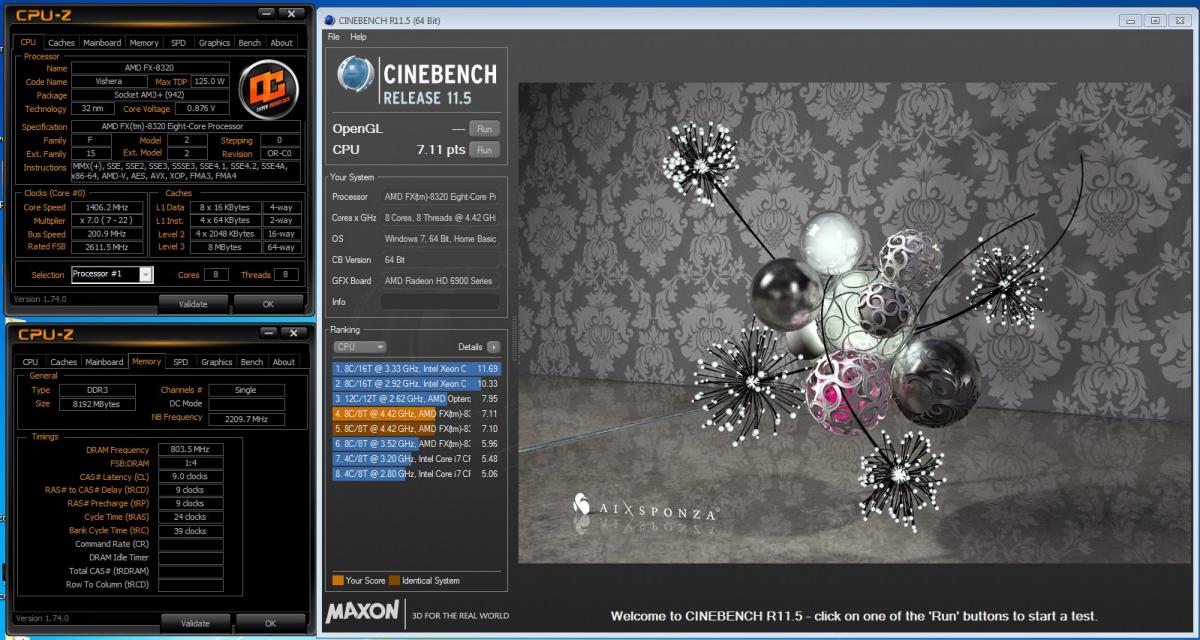The height and width of the screenshot is (640, 1200).
Task: Click the Info text field in Your System
Action: click(x=440, y=301)
